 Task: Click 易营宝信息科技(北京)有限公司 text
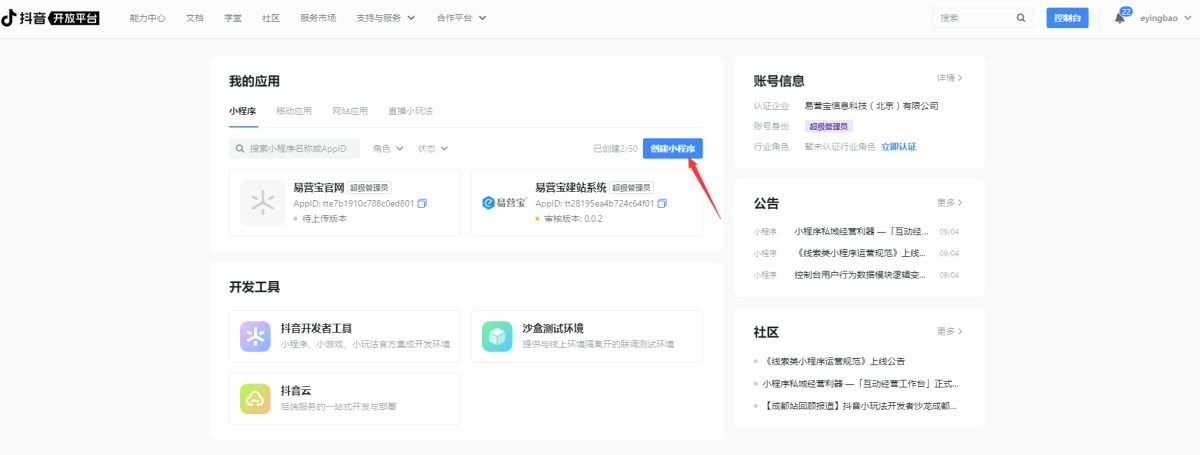point(872,105)
